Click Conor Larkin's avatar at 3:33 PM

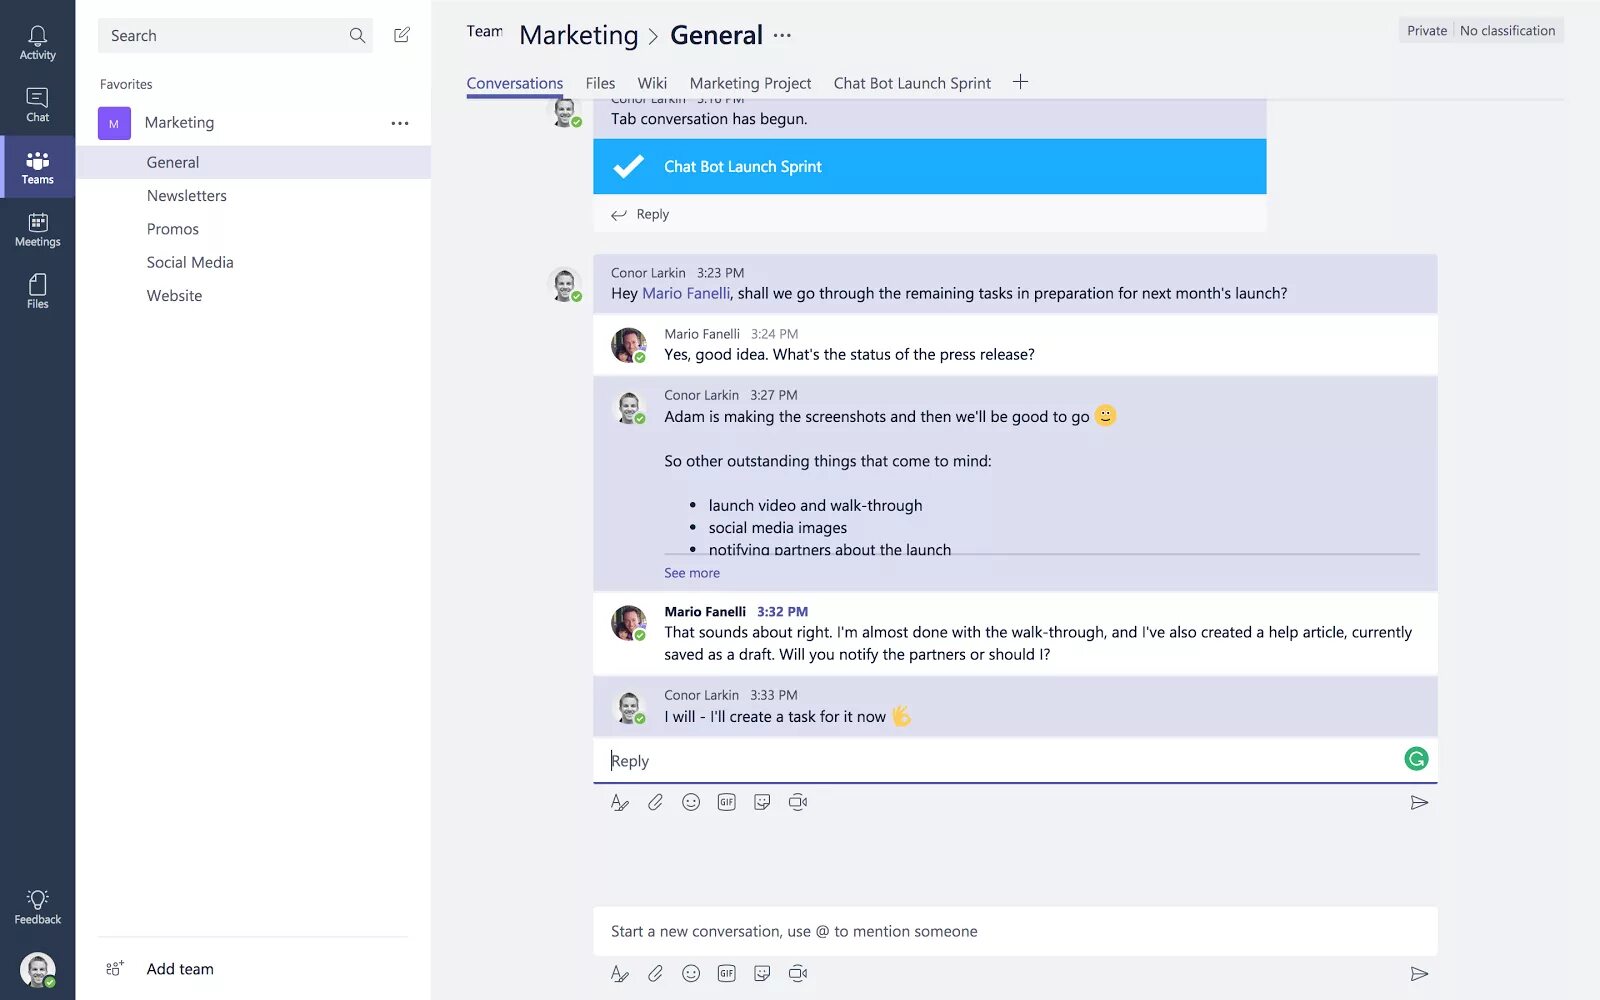[x=629, y=707]
